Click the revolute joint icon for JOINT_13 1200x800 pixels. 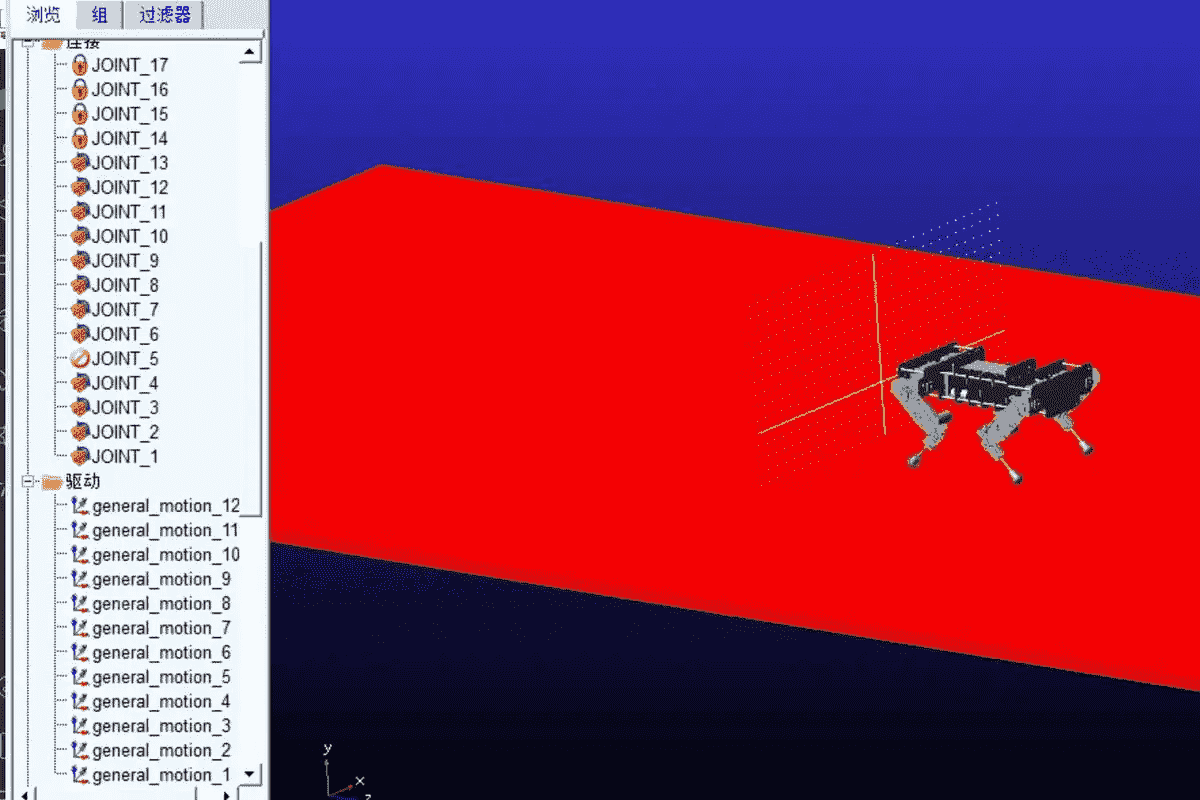click(80, 163)
